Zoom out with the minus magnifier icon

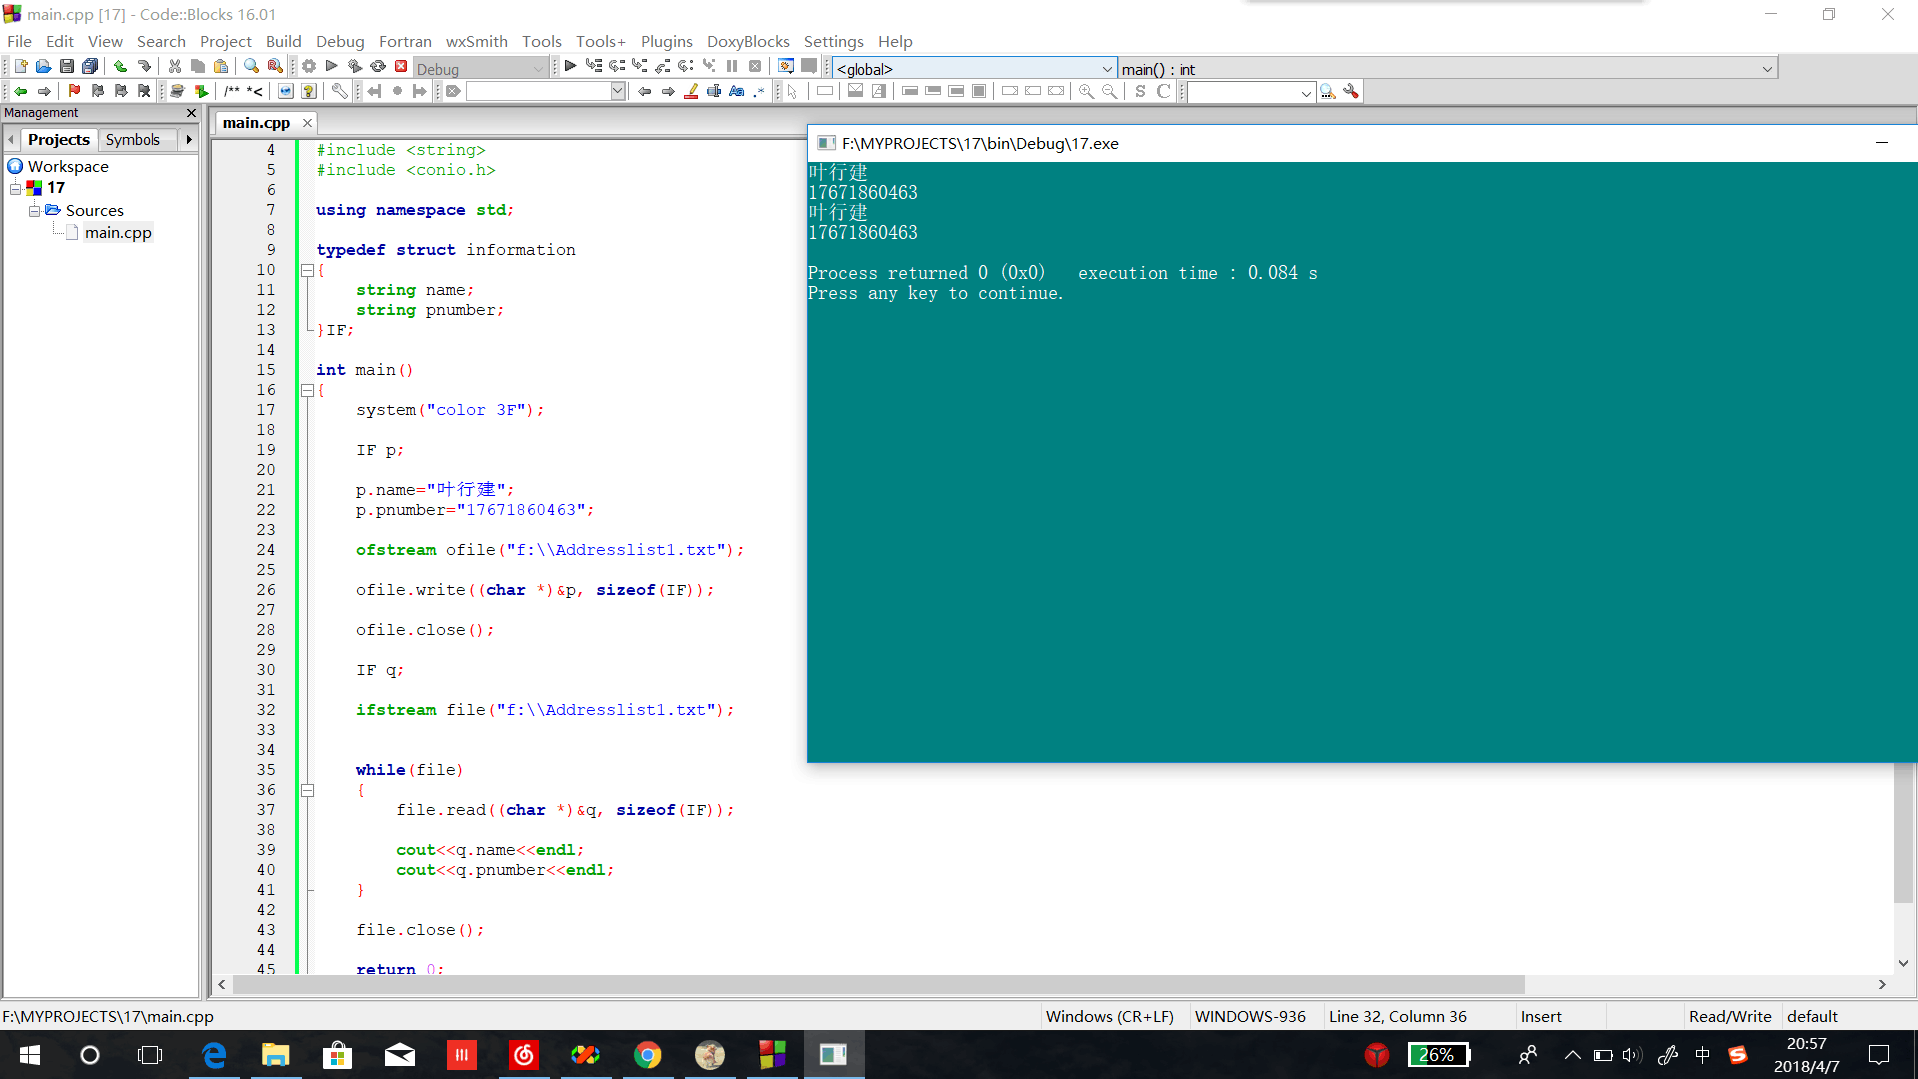coord(1109,91)
